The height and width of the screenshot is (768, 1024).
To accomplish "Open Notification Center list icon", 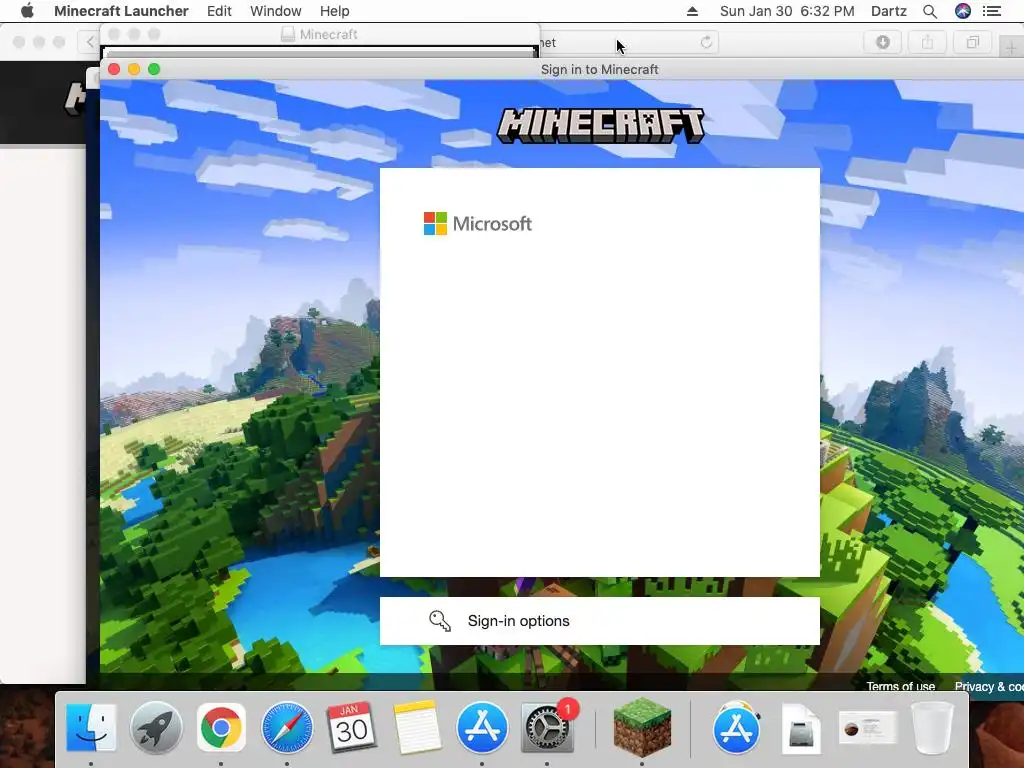I will click(x=992, y=11).
